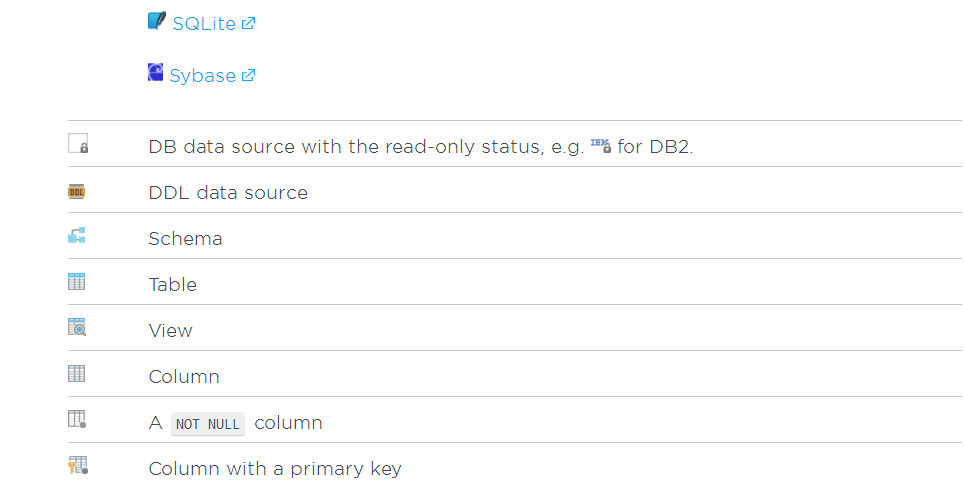Open the Sybase link
Screen dimensions: 964x483
click(x=202, y=76)
